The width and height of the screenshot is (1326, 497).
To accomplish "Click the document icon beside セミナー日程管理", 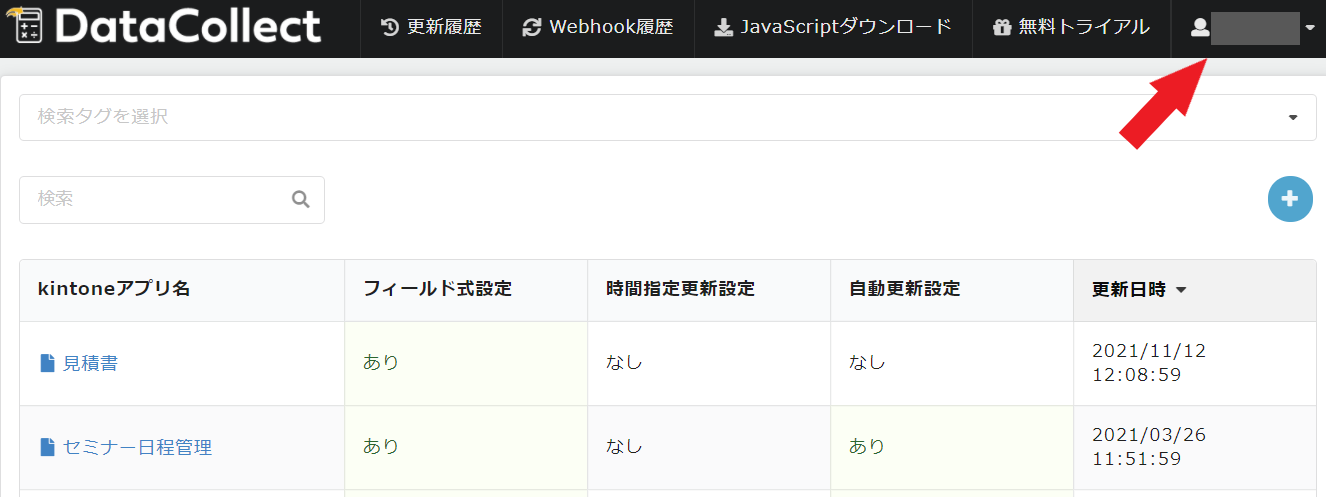I will click(x=47, y=447).
